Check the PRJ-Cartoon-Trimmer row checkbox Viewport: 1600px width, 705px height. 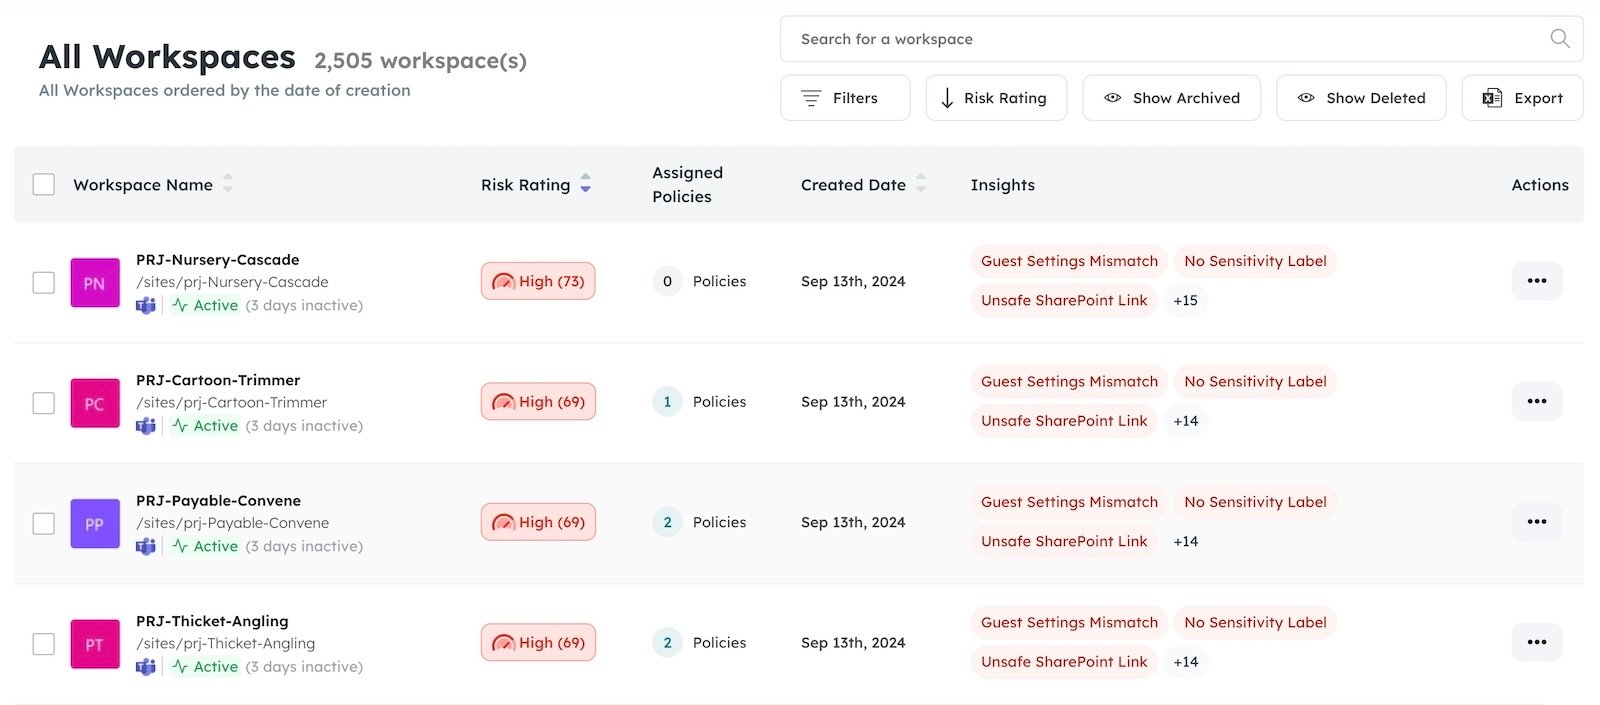[44, 403]
